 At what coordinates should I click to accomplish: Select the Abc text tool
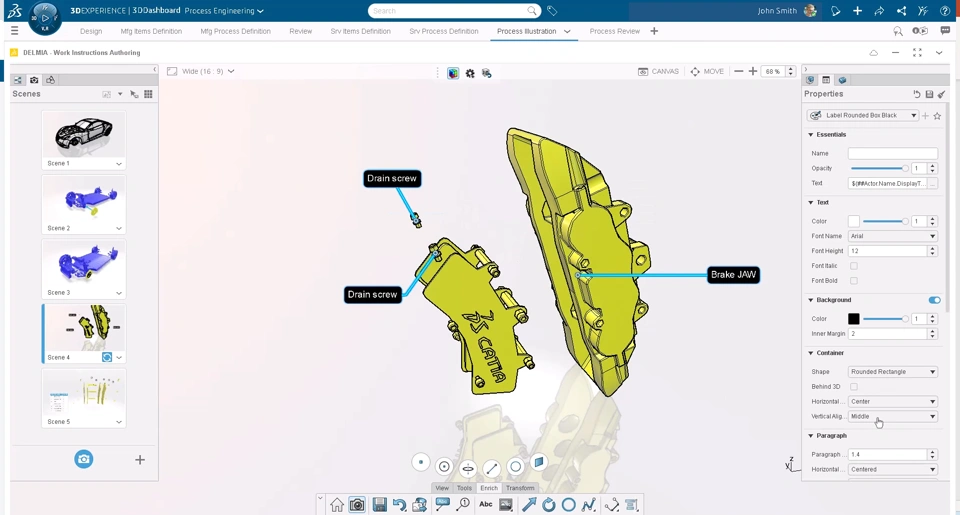[486, 505]
